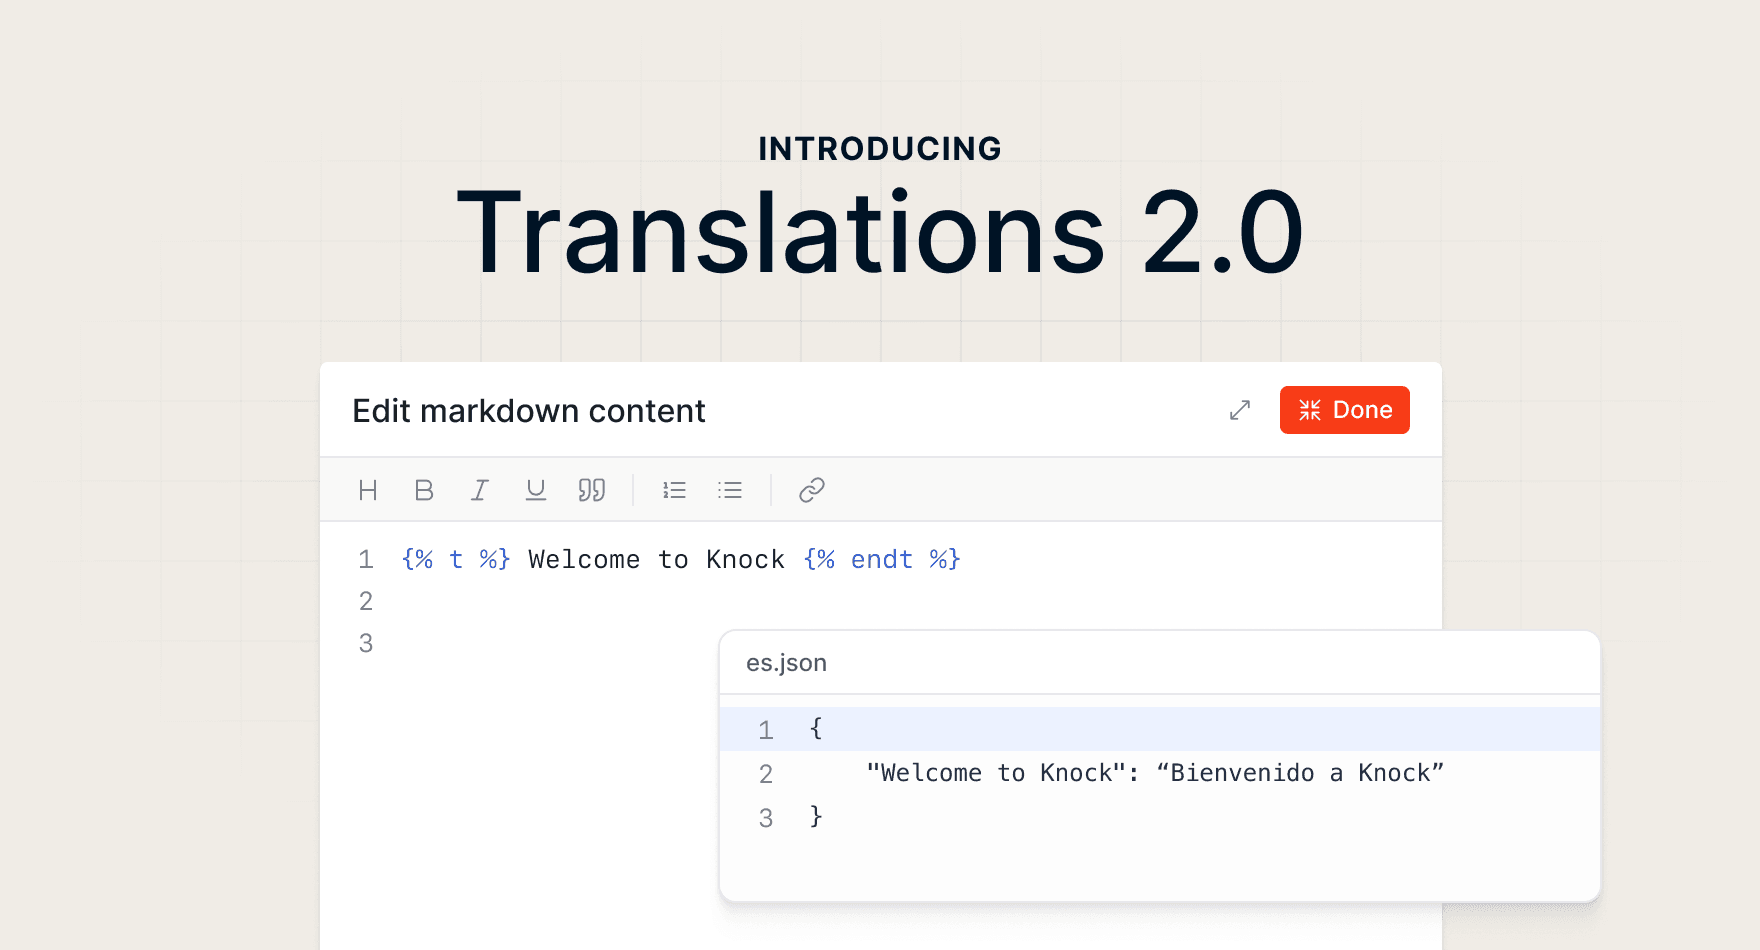Viewport: 1760px width, 950px height.
Task: Select the es.json file tab
Action: click(x=786, y=663)
